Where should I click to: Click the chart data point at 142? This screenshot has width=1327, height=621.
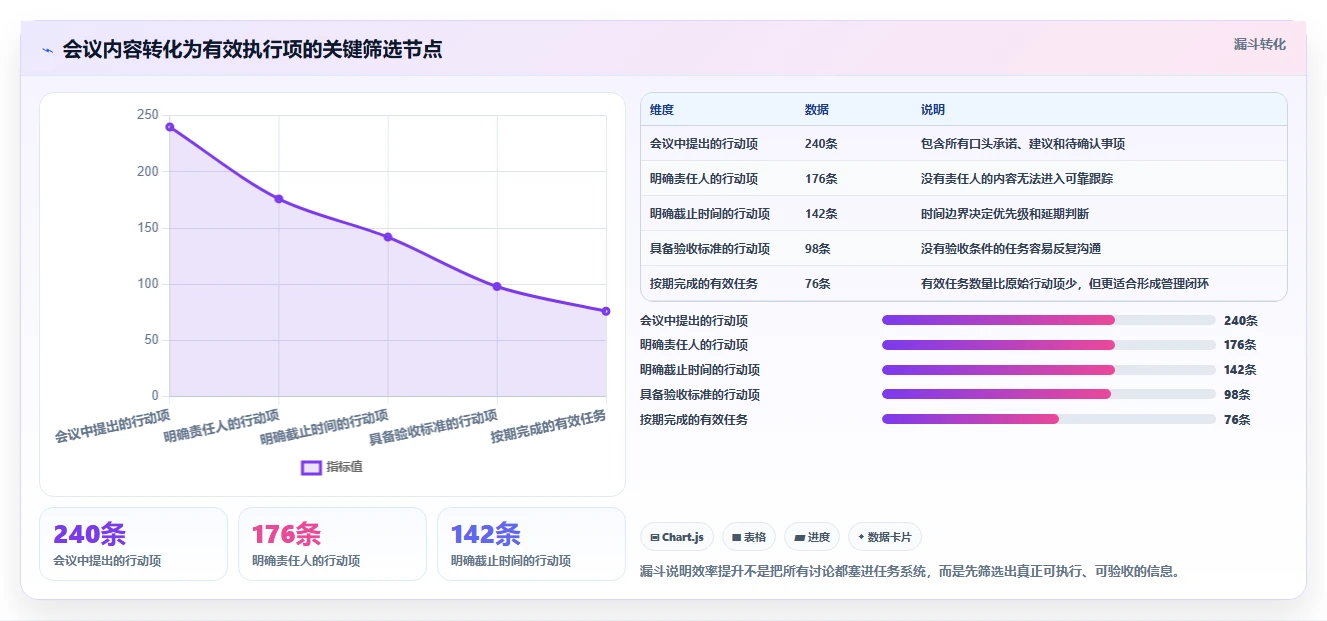388,237
